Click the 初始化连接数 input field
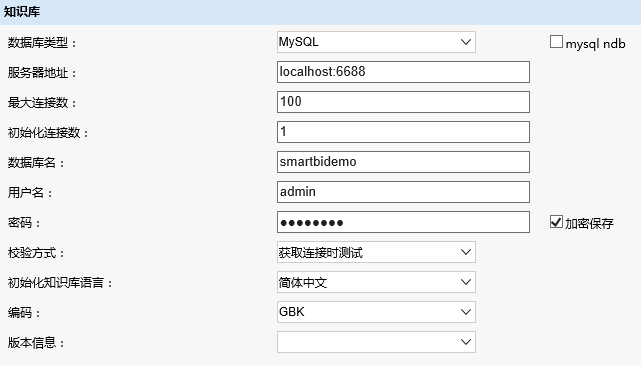The image size is (641, 365). 403,132
